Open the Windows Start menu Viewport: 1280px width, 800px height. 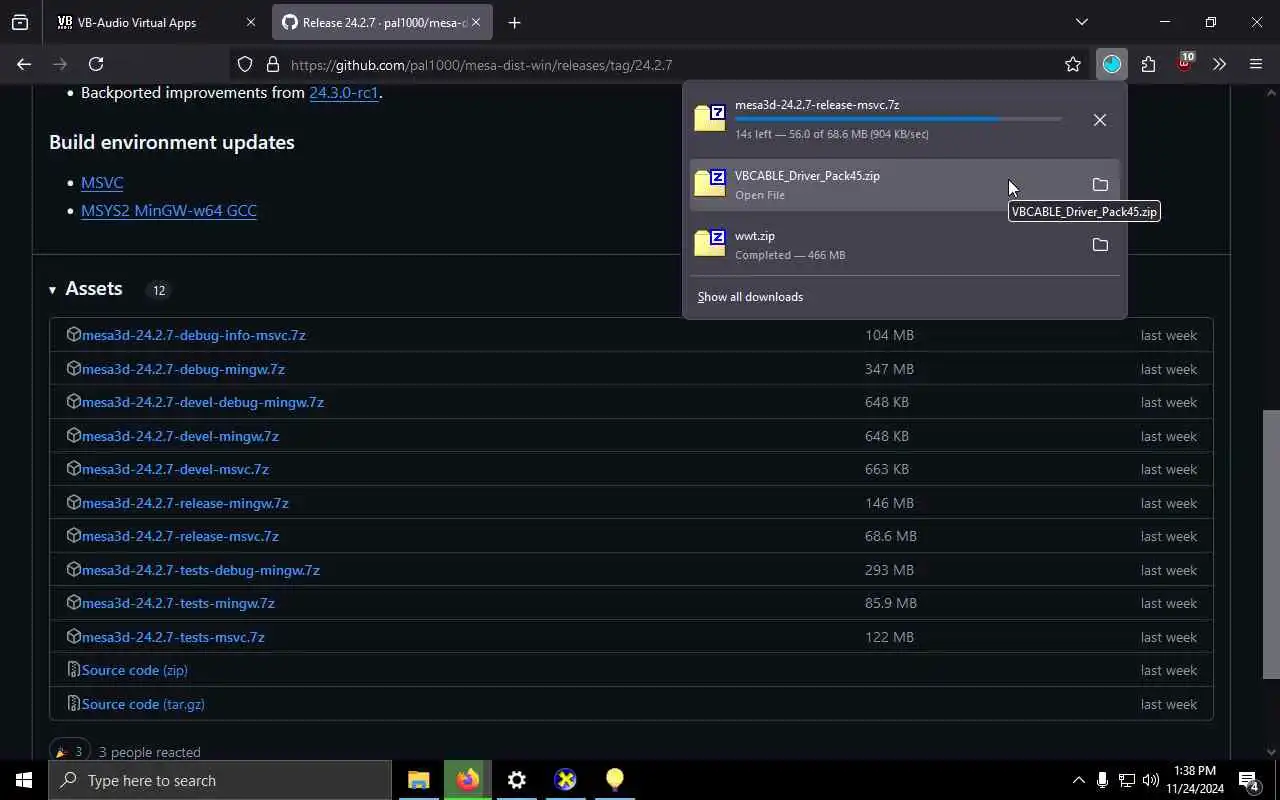[24, 780]
